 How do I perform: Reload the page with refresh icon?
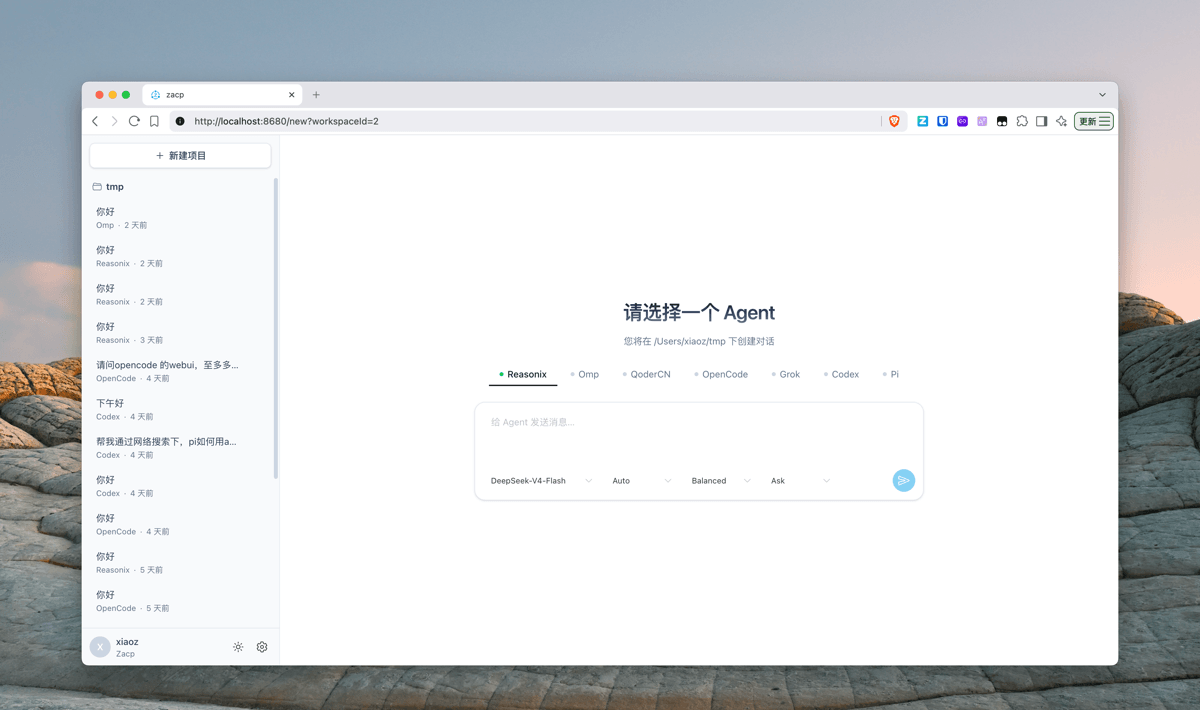point(134,121)
